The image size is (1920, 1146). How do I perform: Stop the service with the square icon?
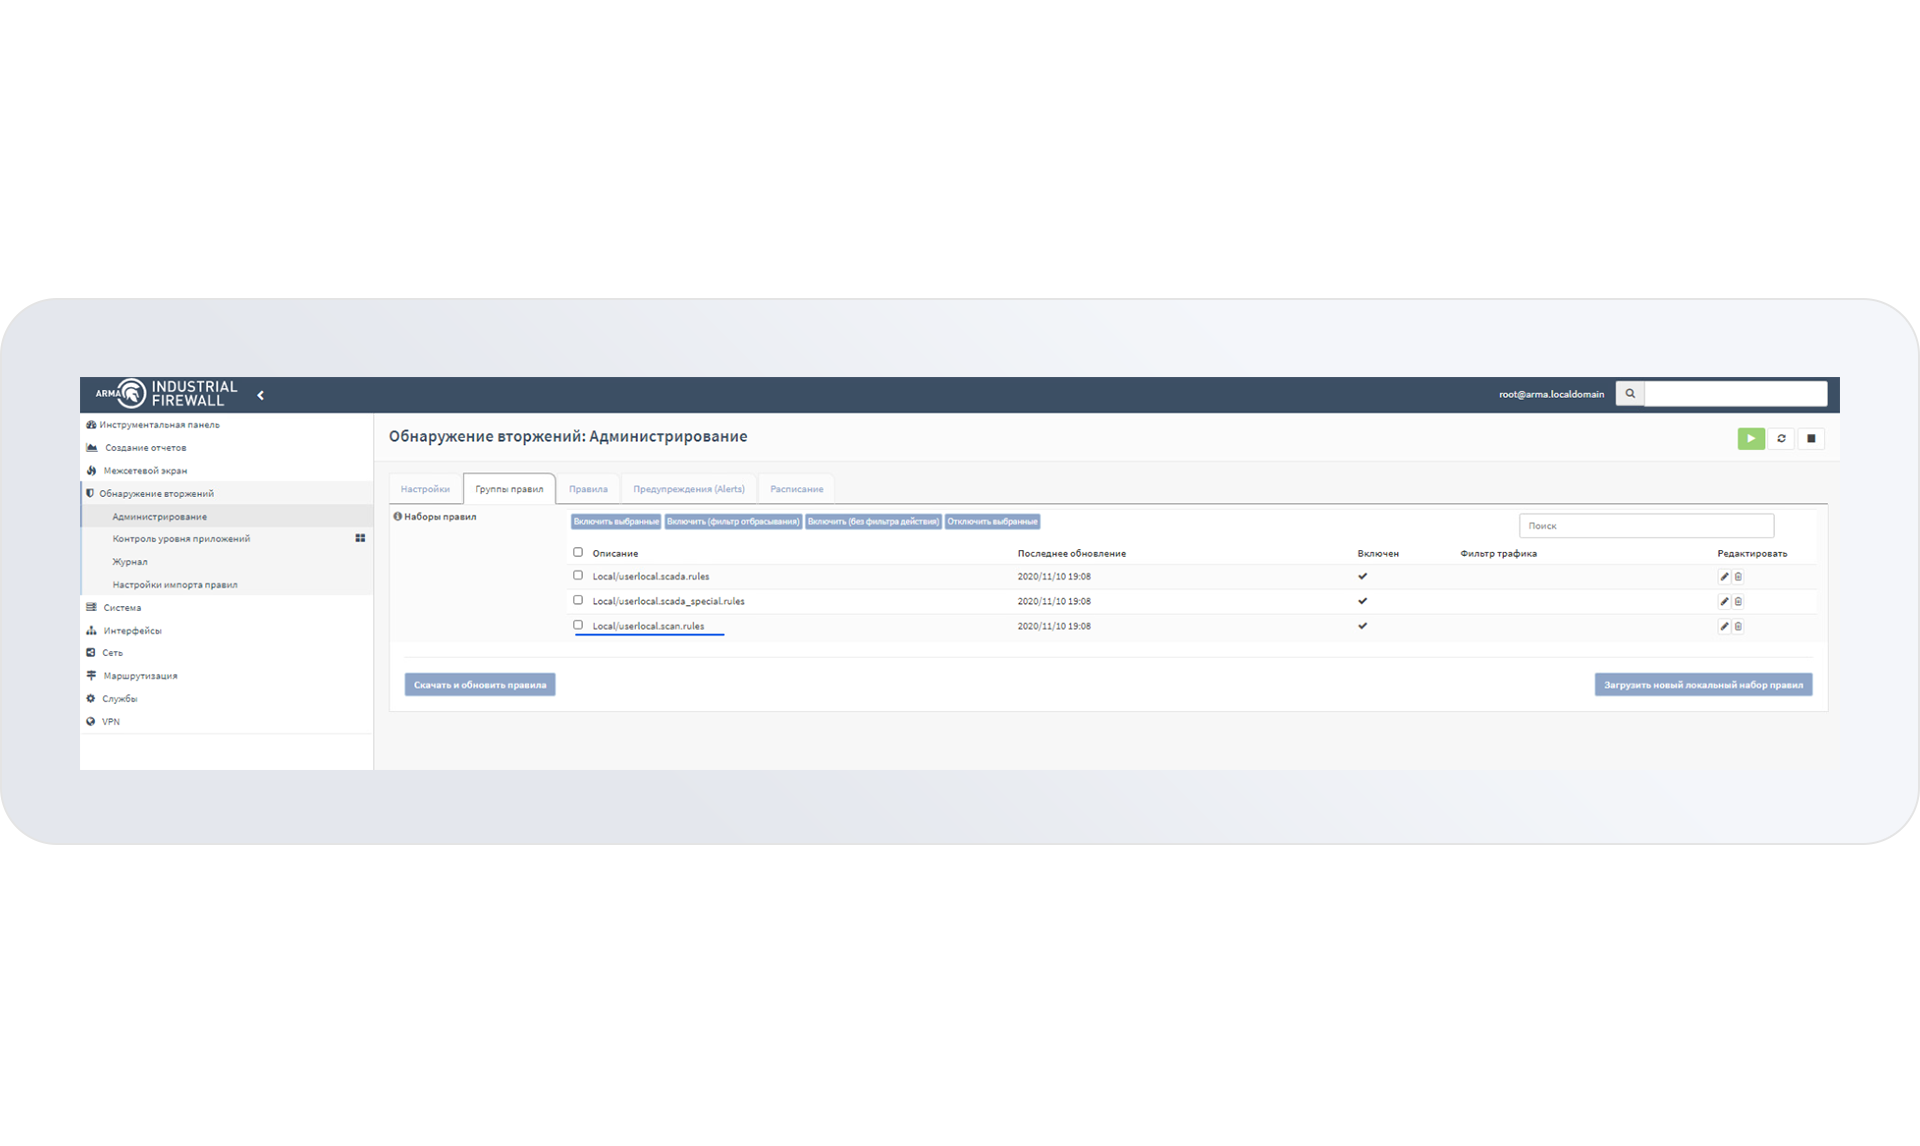(1811, 438)
